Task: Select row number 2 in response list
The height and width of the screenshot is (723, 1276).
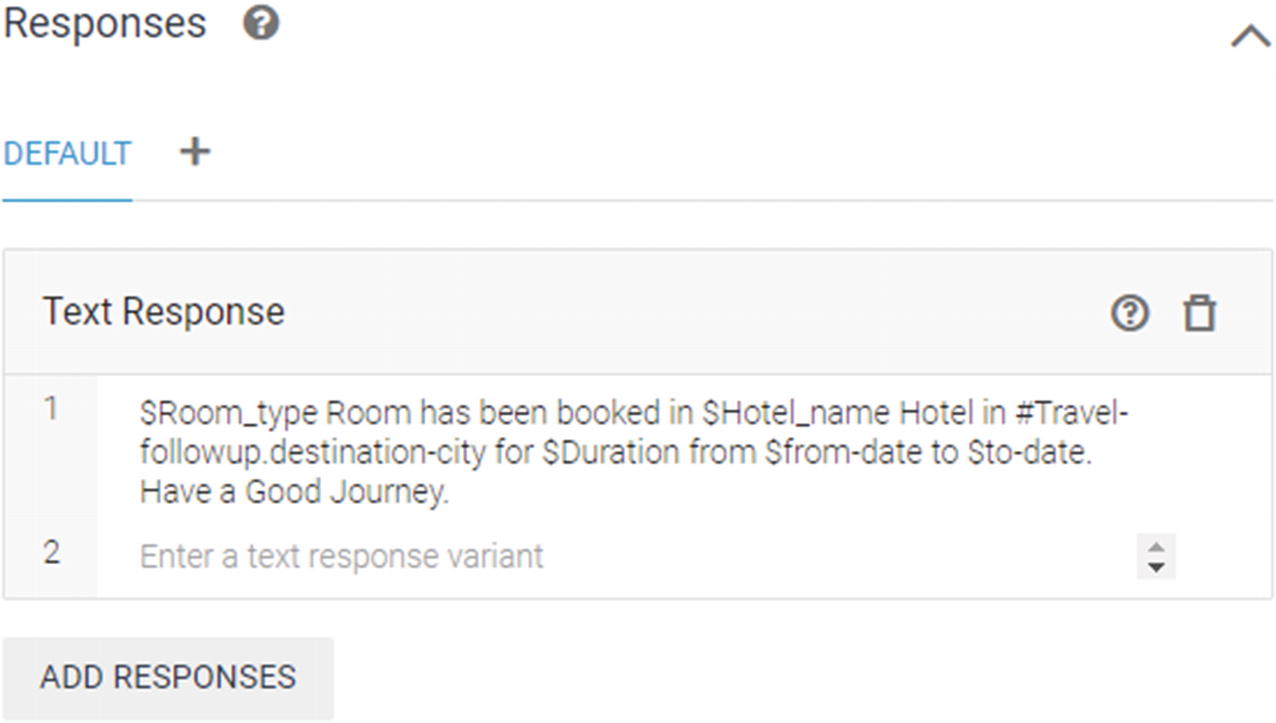Action: [51, 552]
